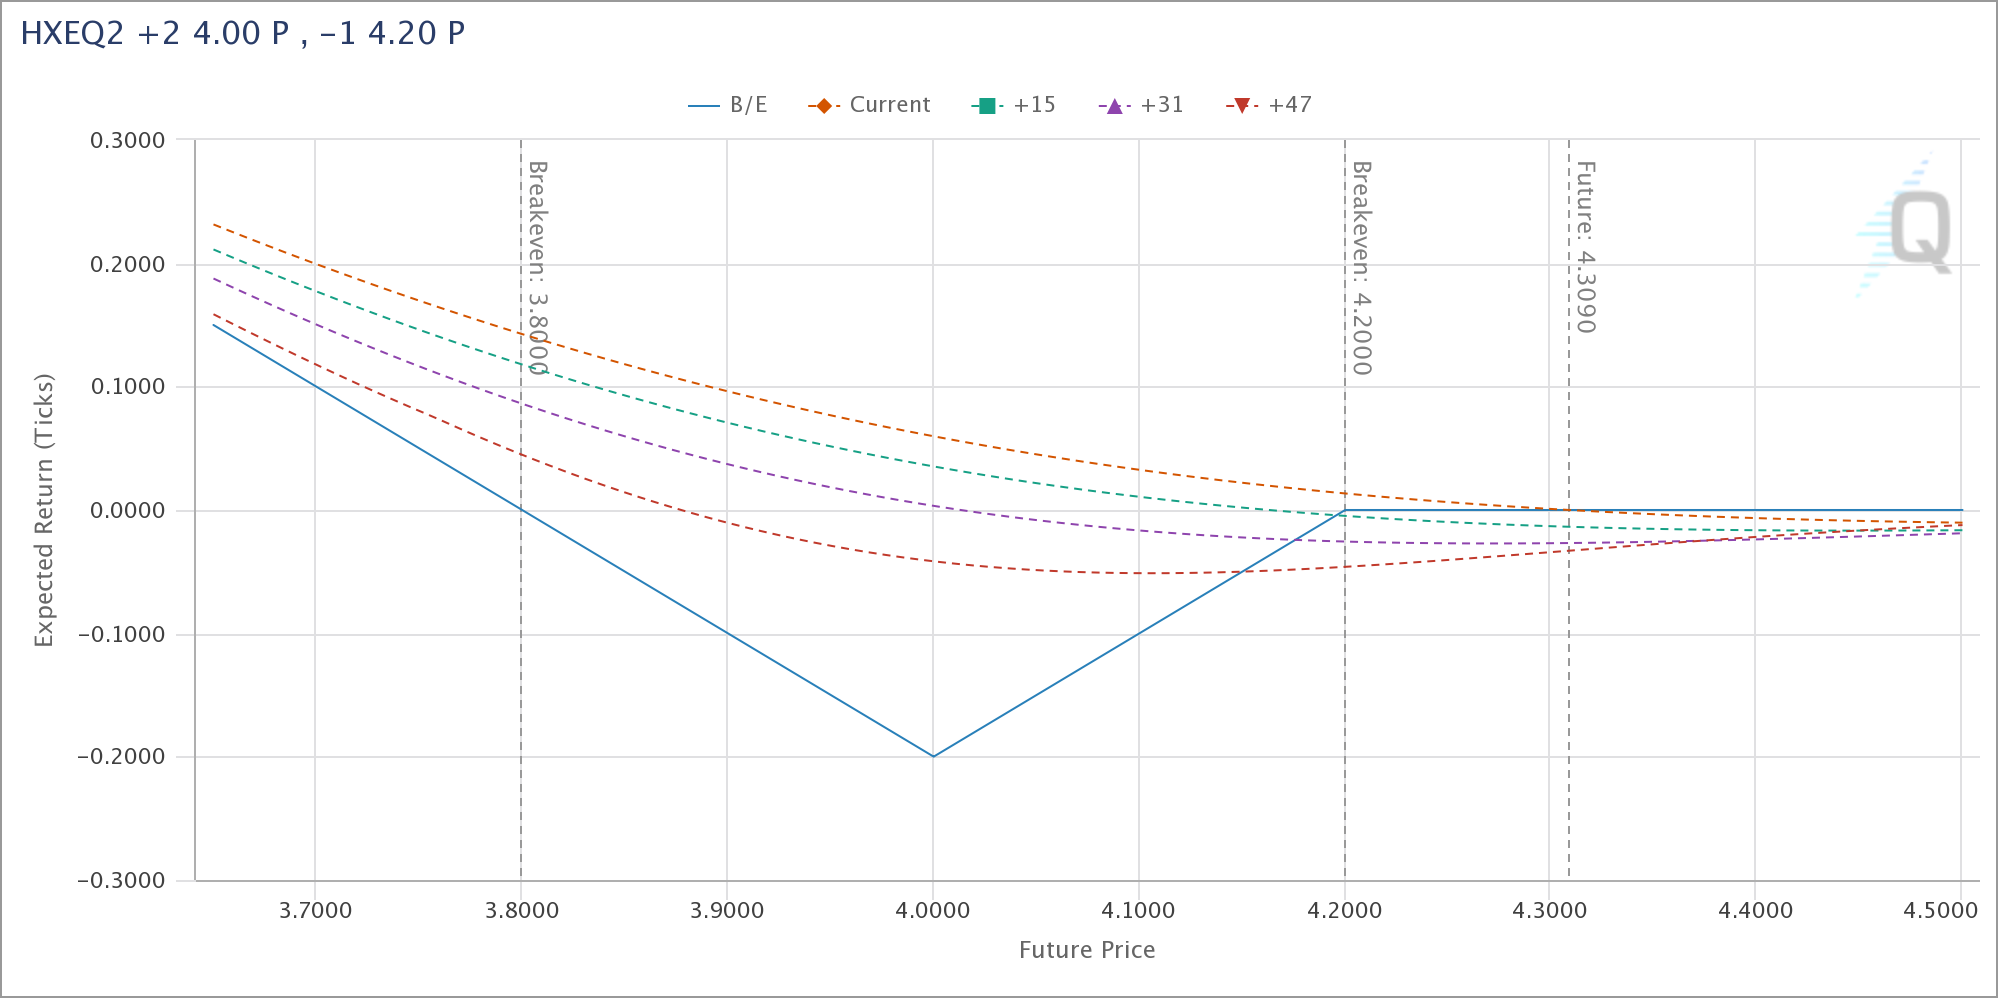Select the Future: 4.3090 marker label
The width and height of the screenshot is (2000, 1000).
(1585, 247)
